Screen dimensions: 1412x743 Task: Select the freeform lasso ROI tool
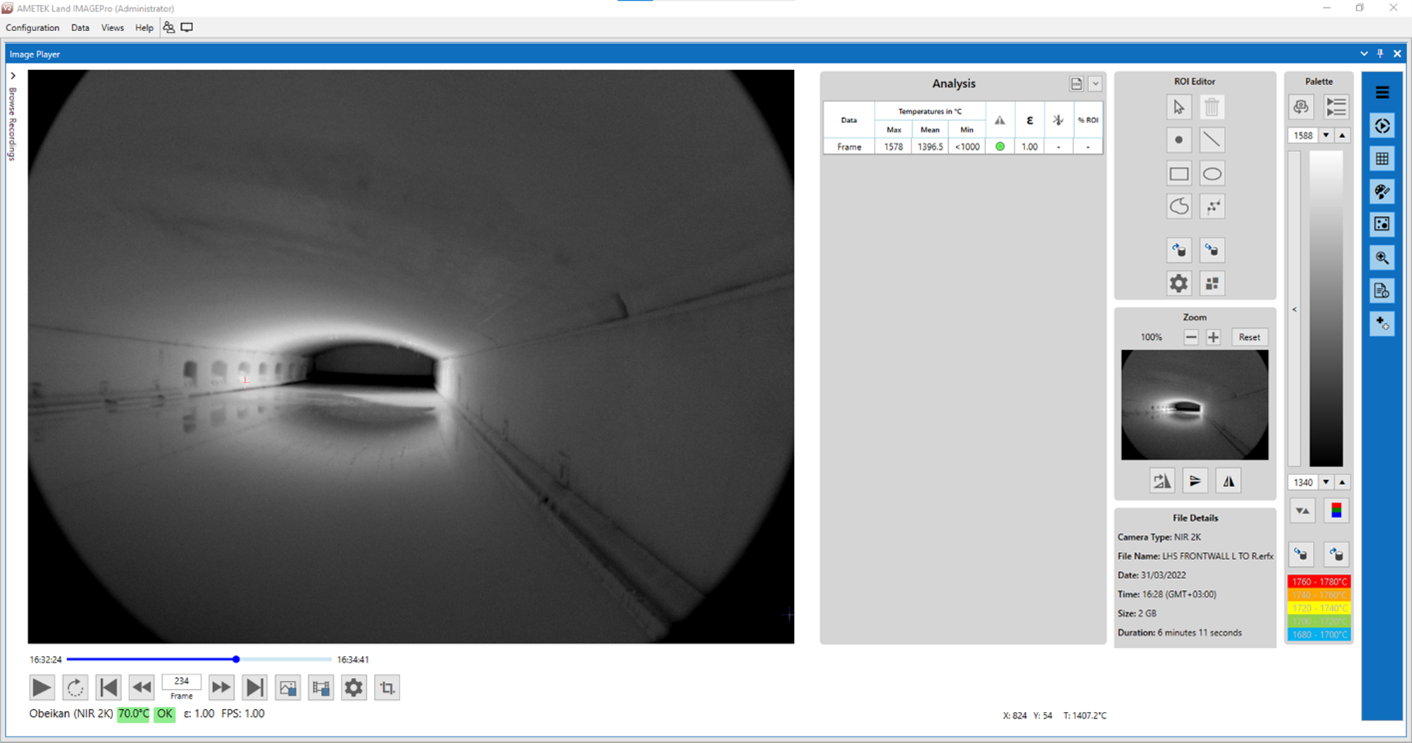pos(1179,207)
